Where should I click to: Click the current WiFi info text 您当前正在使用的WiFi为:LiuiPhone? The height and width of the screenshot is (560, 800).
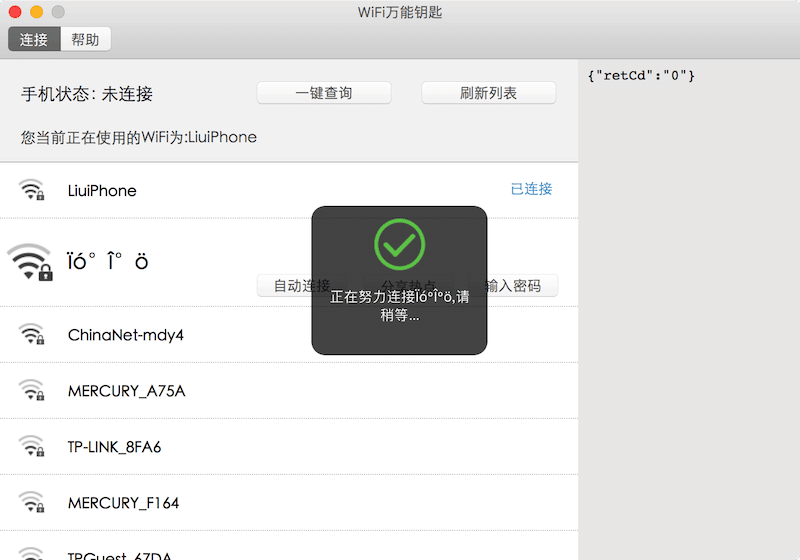(x=139, y=137)
